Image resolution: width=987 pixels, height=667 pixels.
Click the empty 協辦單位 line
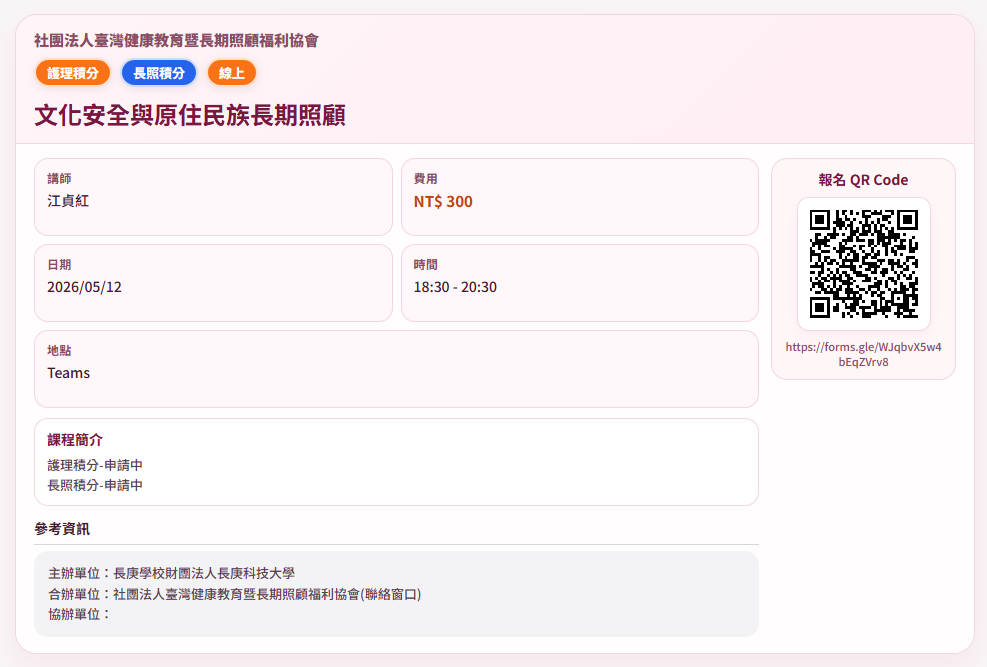tap(80, 614)
